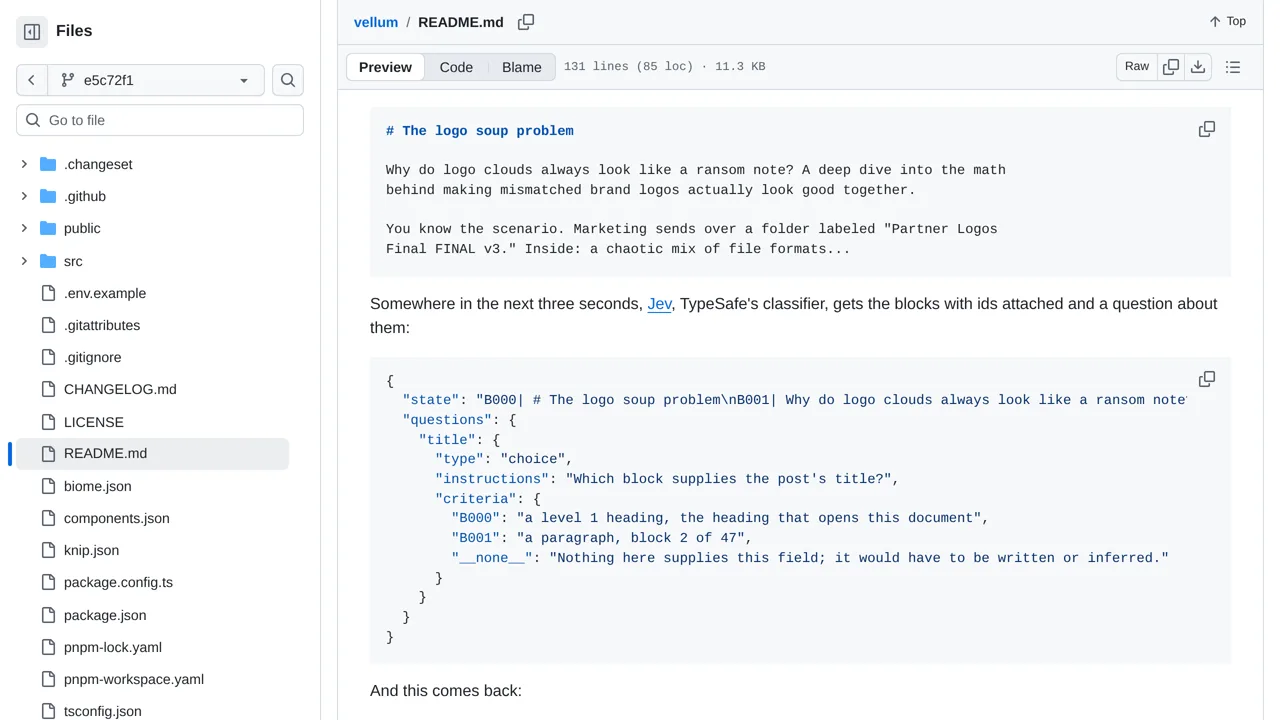Go back with the left arrow button
1280x720 pixels.
(x=32, y=80)
